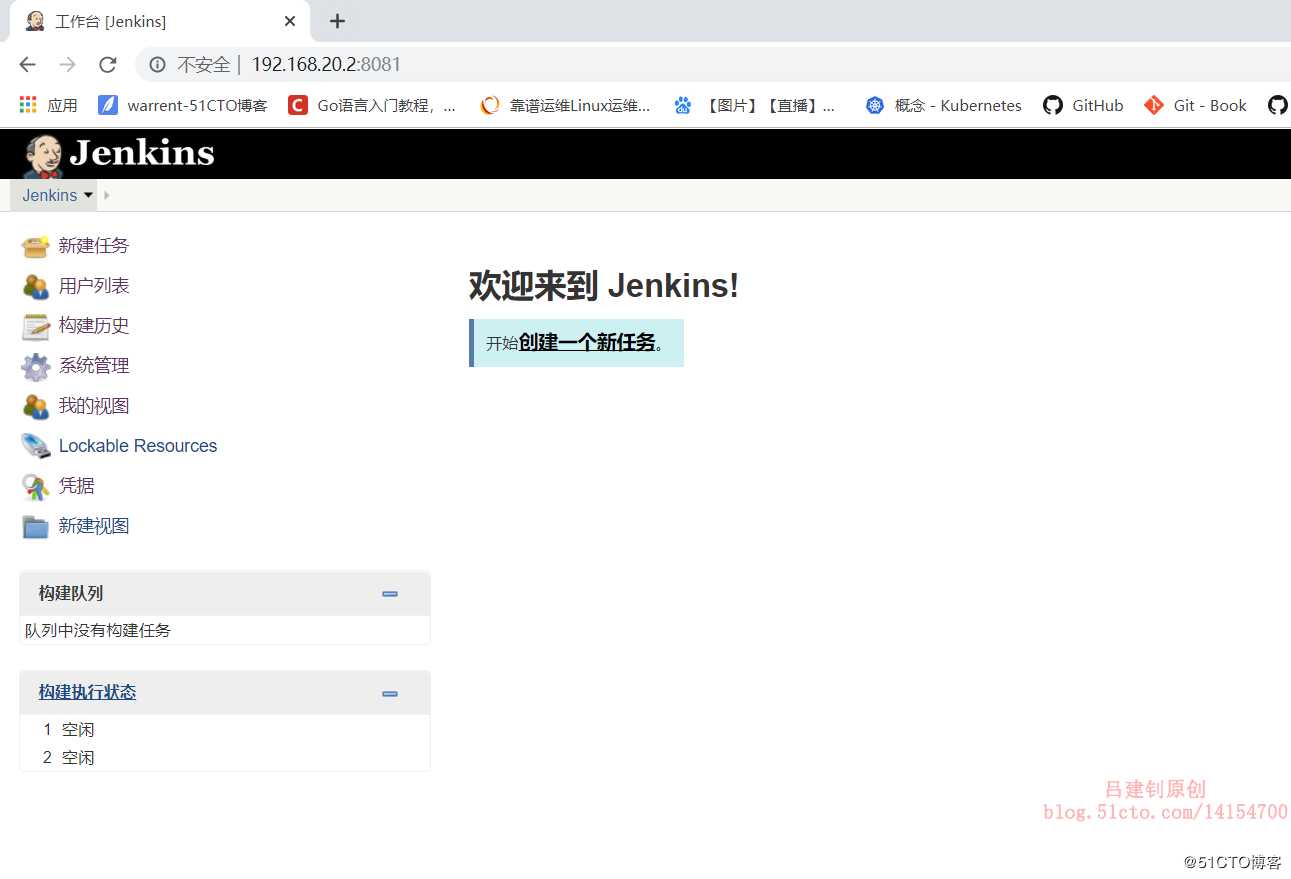
Task: Open the 靠谱运维Linux运维 bookmark
Action: coord(565,105)
